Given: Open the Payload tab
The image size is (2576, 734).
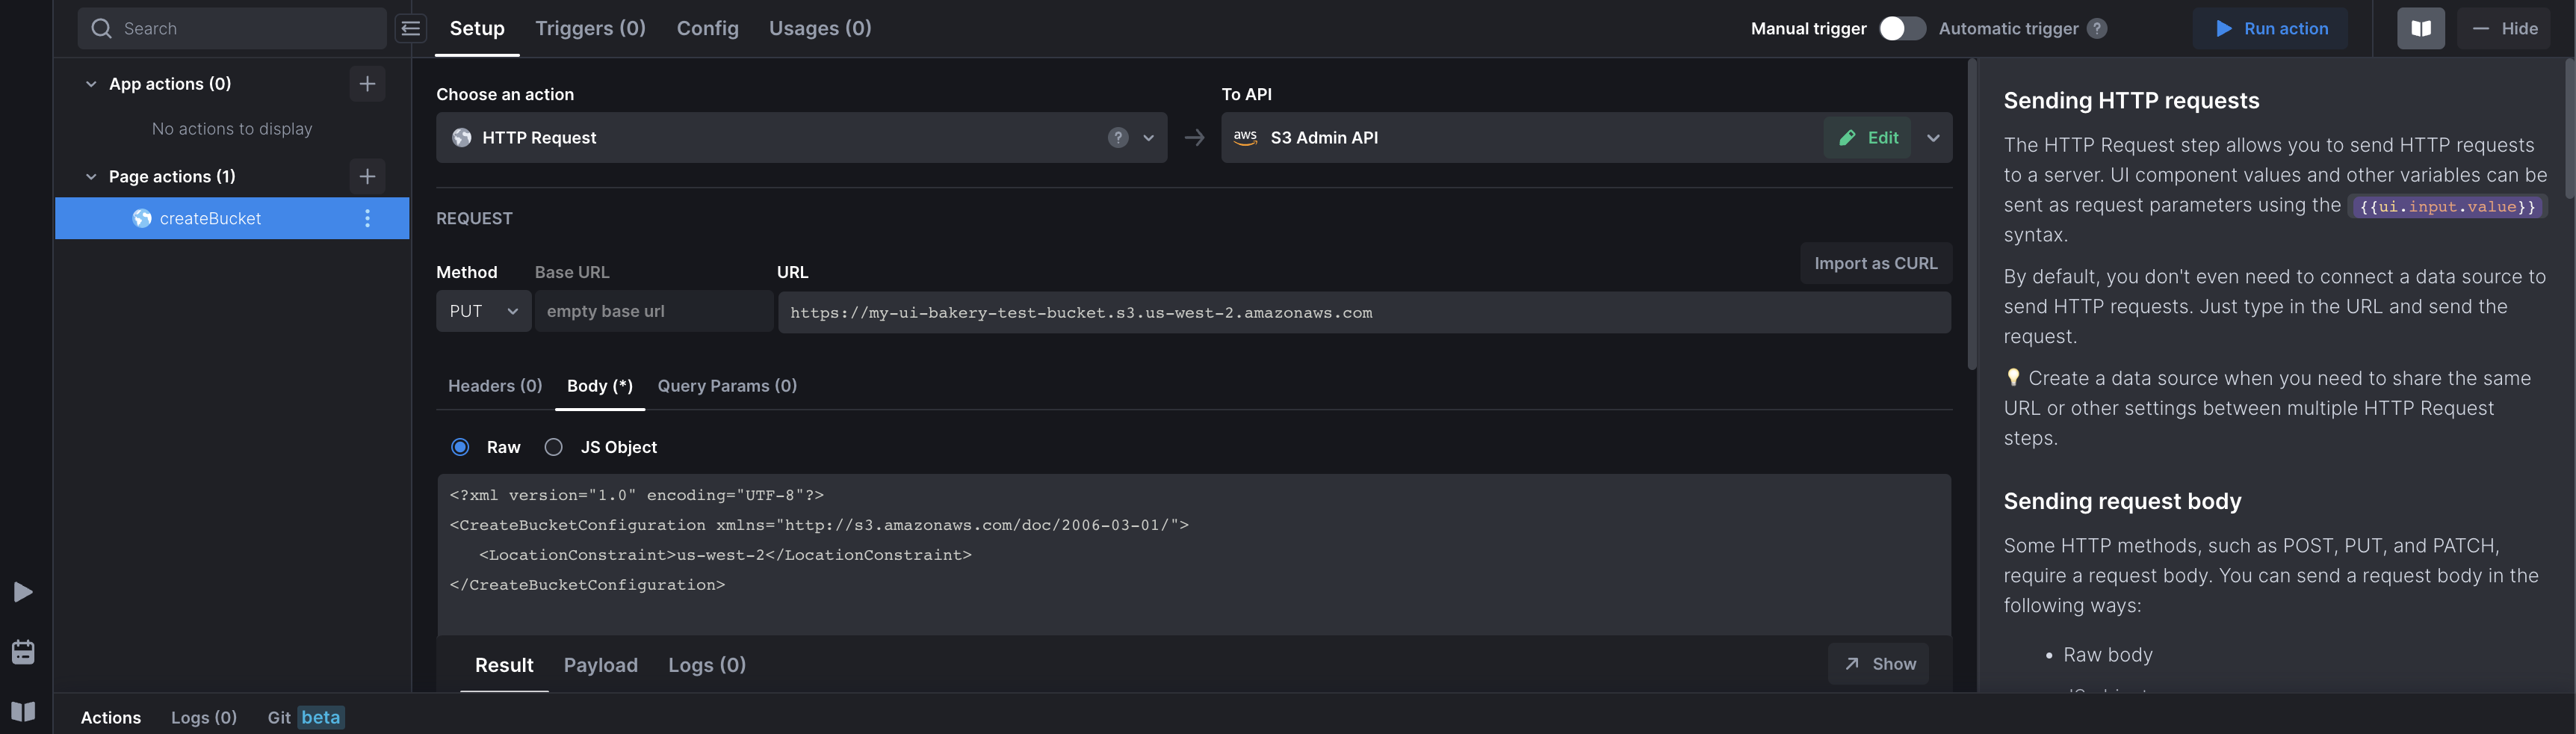Looking at the screenshot, I should click(600, 665).
